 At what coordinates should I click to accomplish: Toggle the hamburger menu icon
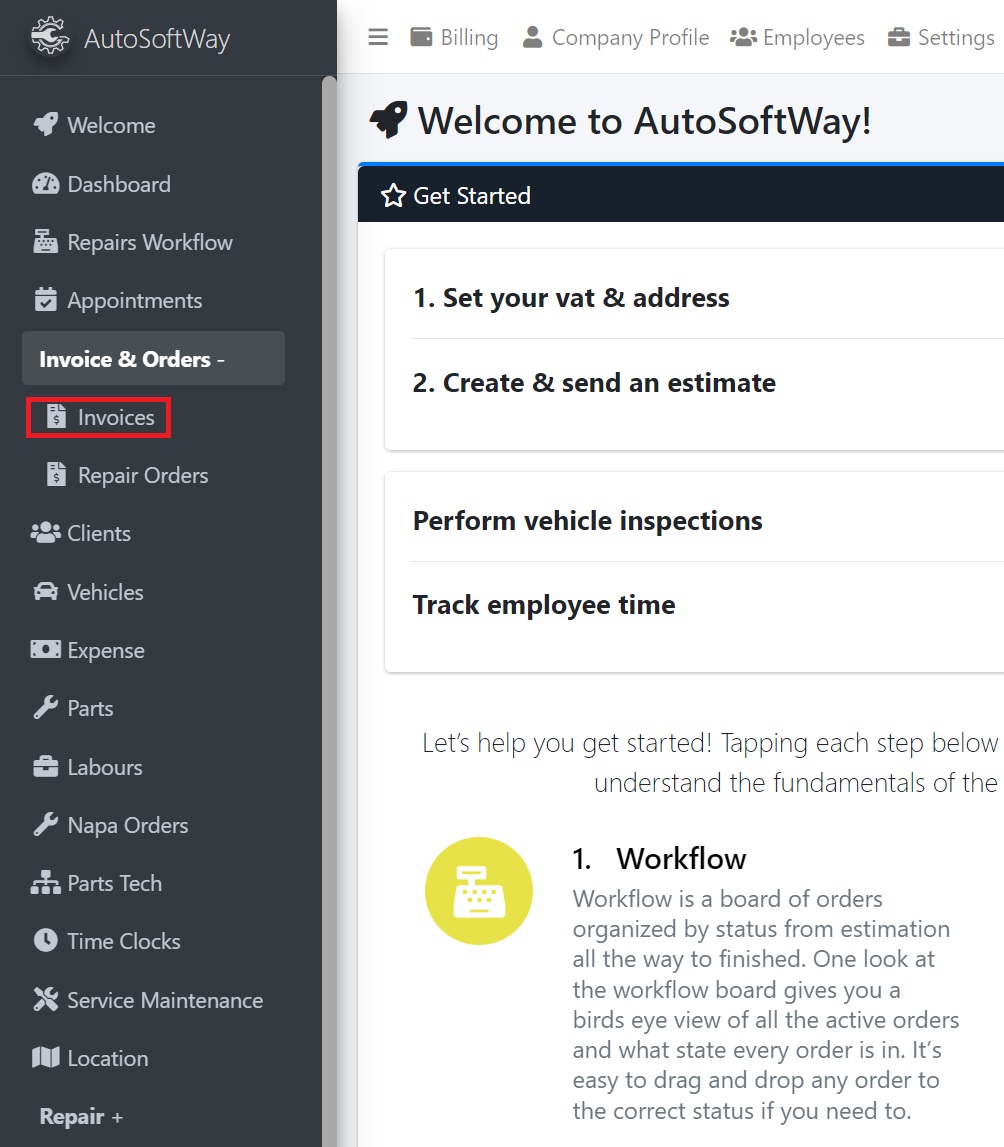[378, 36]
